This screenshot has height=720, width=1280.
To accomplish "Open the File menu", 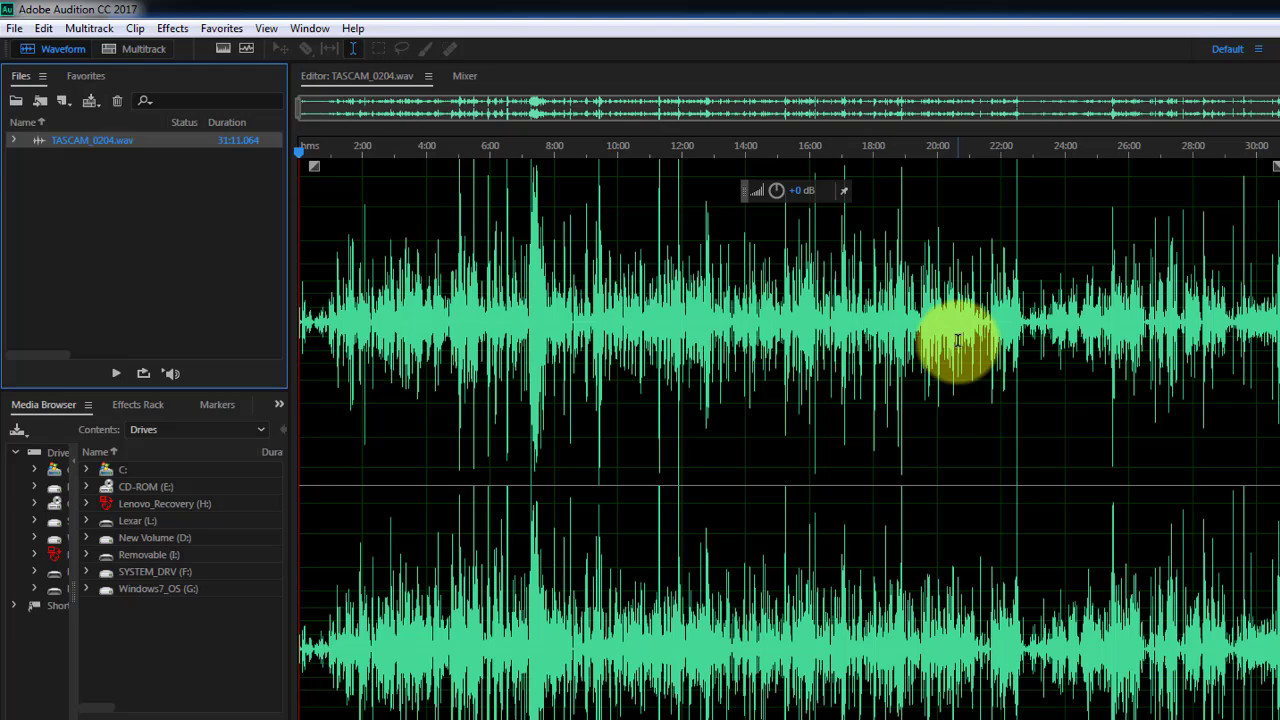I will (14, 29).
